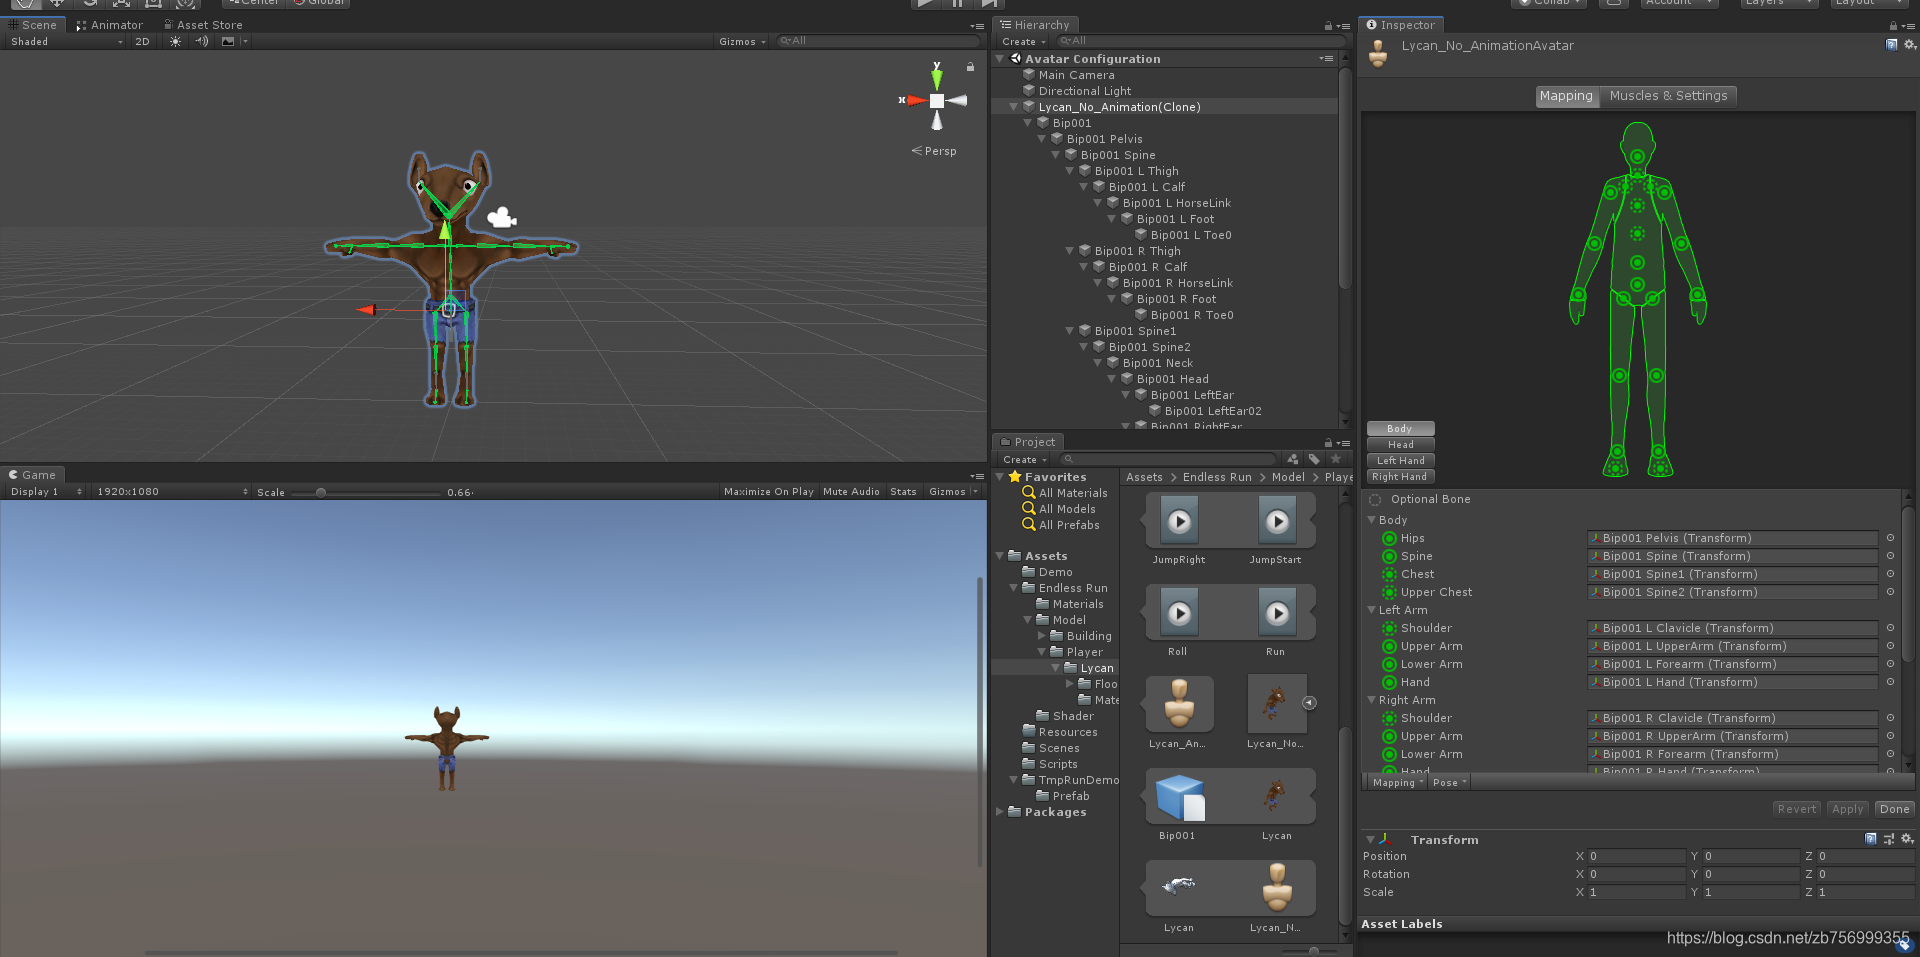Select Main Camera in Hierarchy

click(x=1076, y=75)
